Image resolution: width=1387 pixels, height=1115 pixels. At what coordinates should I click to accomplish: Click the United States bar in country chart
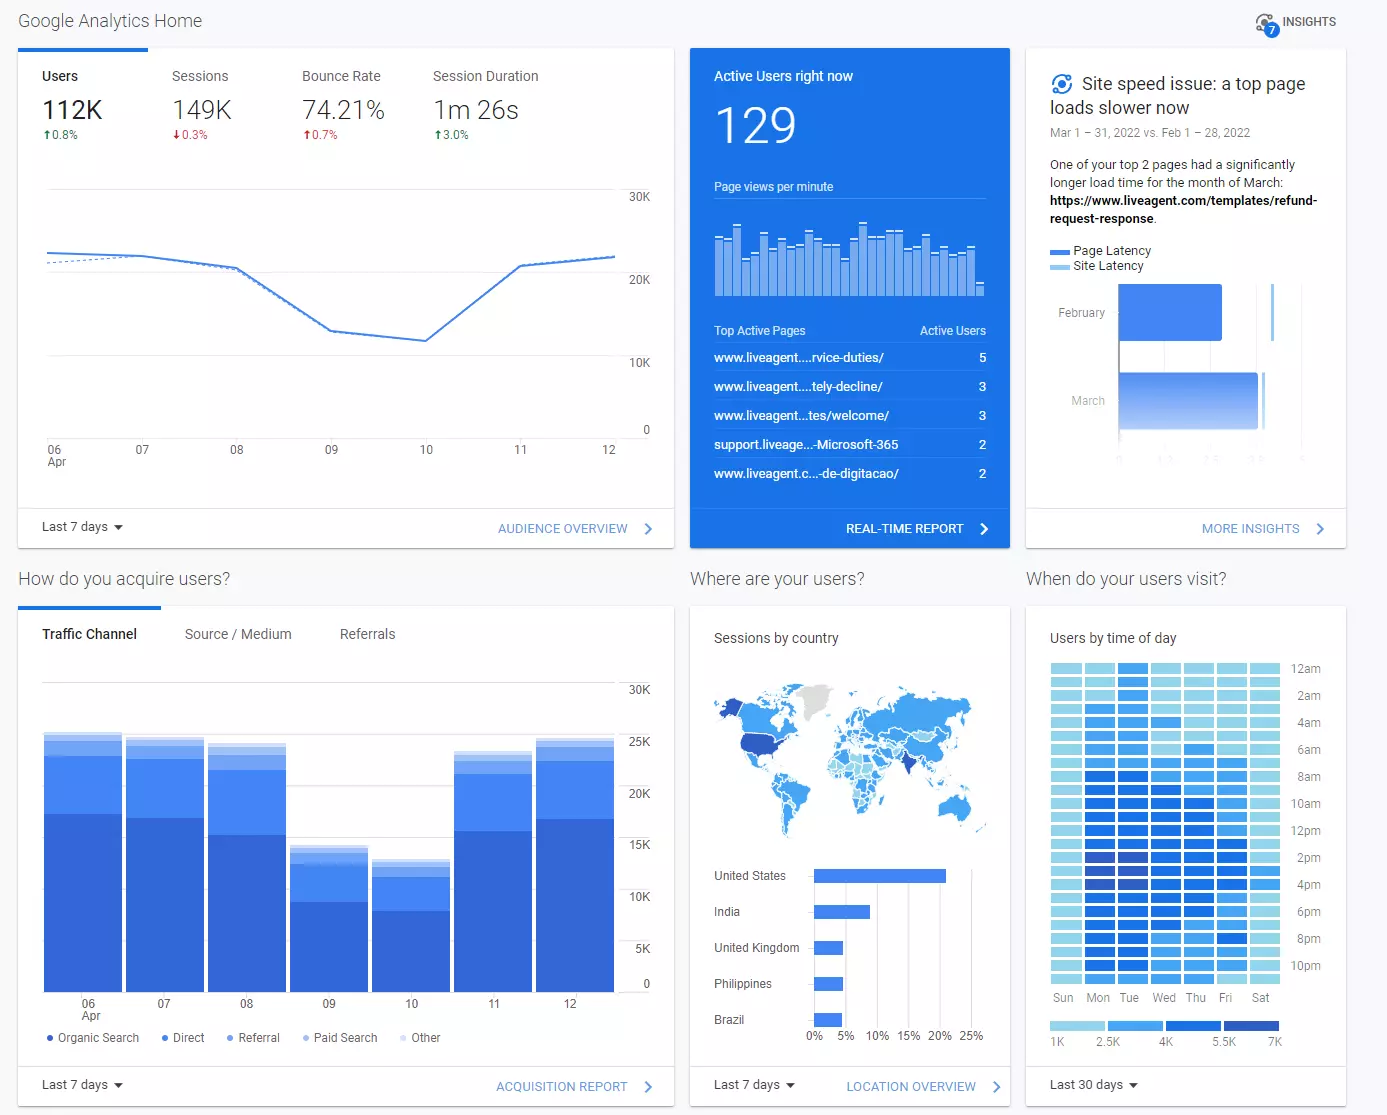(878, 875)
